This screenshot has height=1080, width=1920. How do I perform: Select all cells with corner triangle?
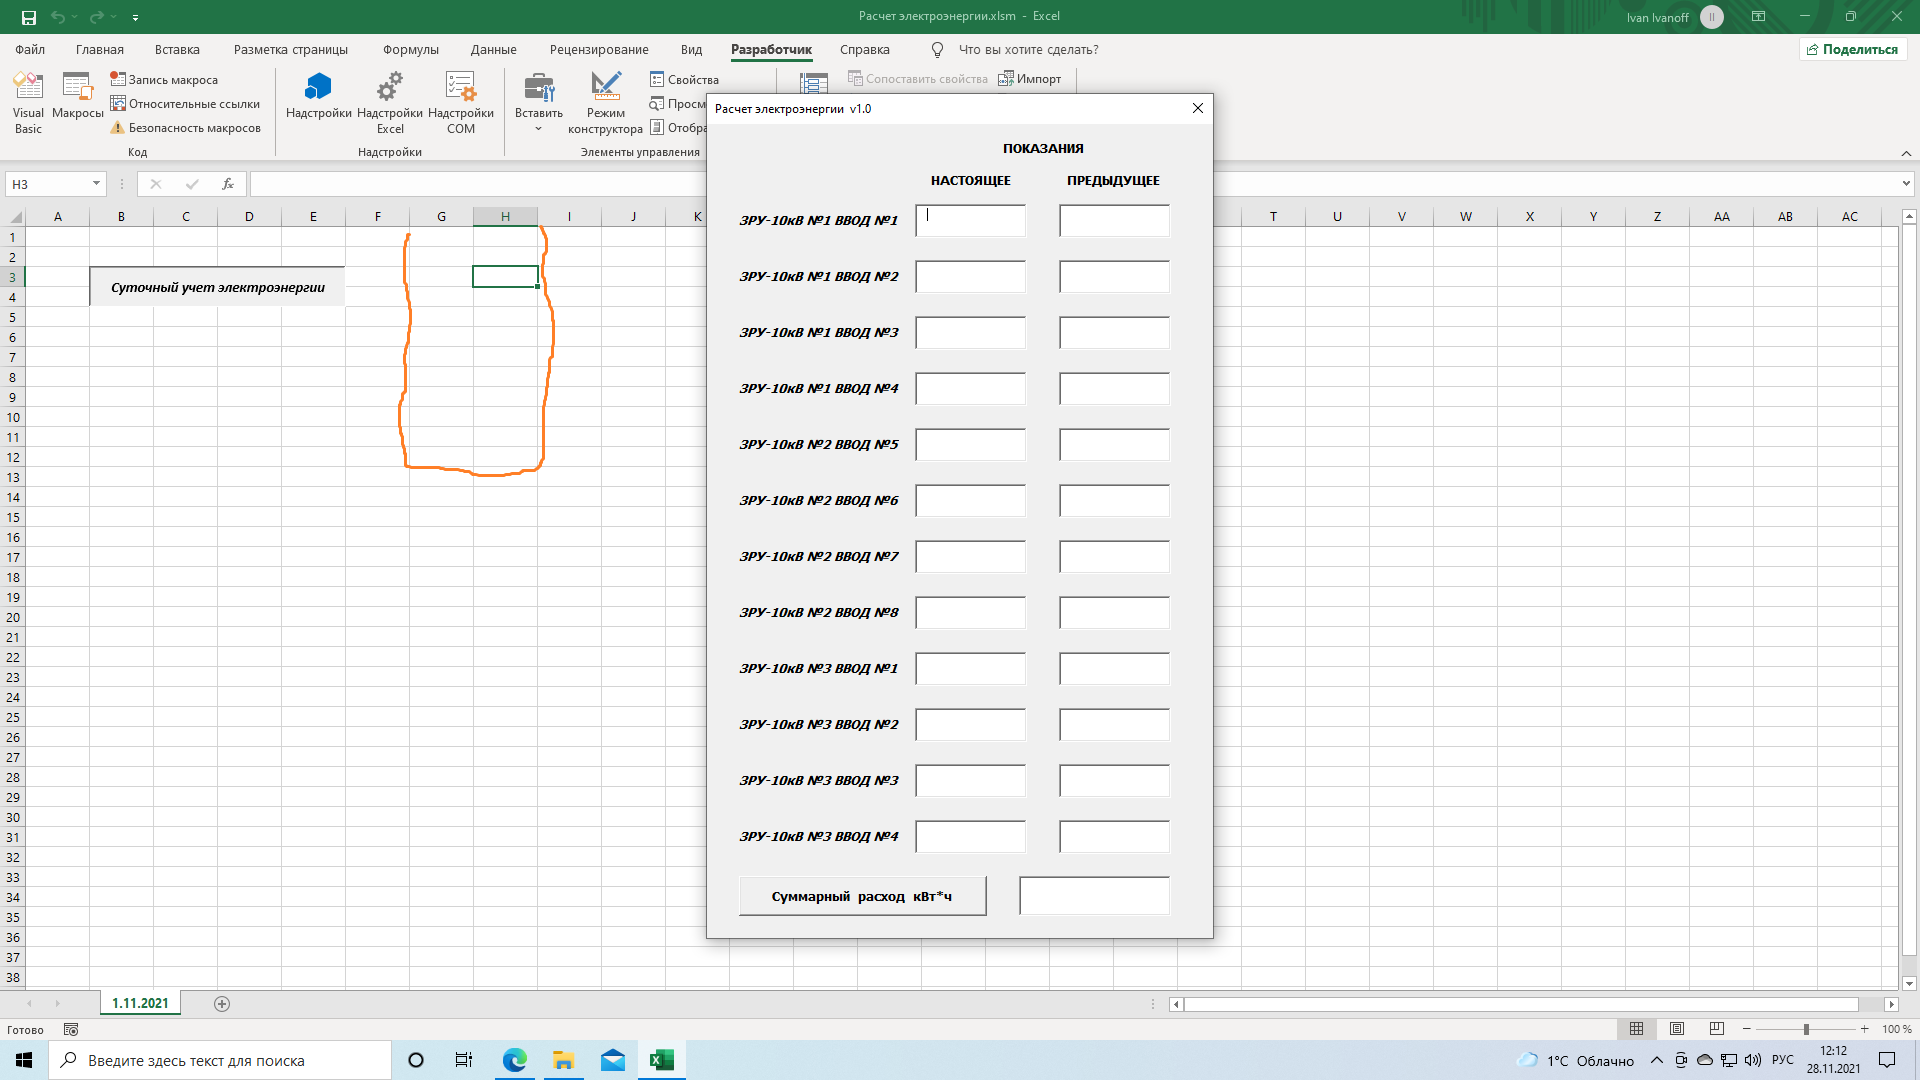15,217
